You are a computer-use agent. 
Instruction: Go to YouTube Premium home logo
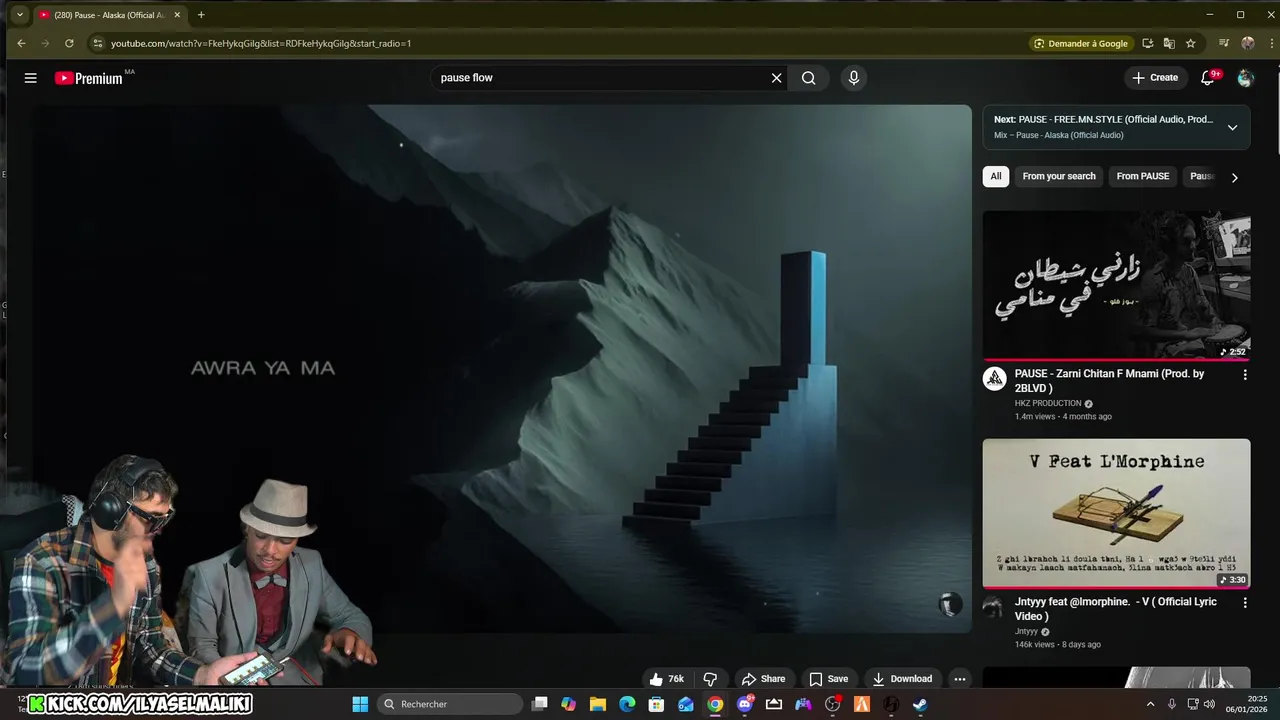(89, 78)
